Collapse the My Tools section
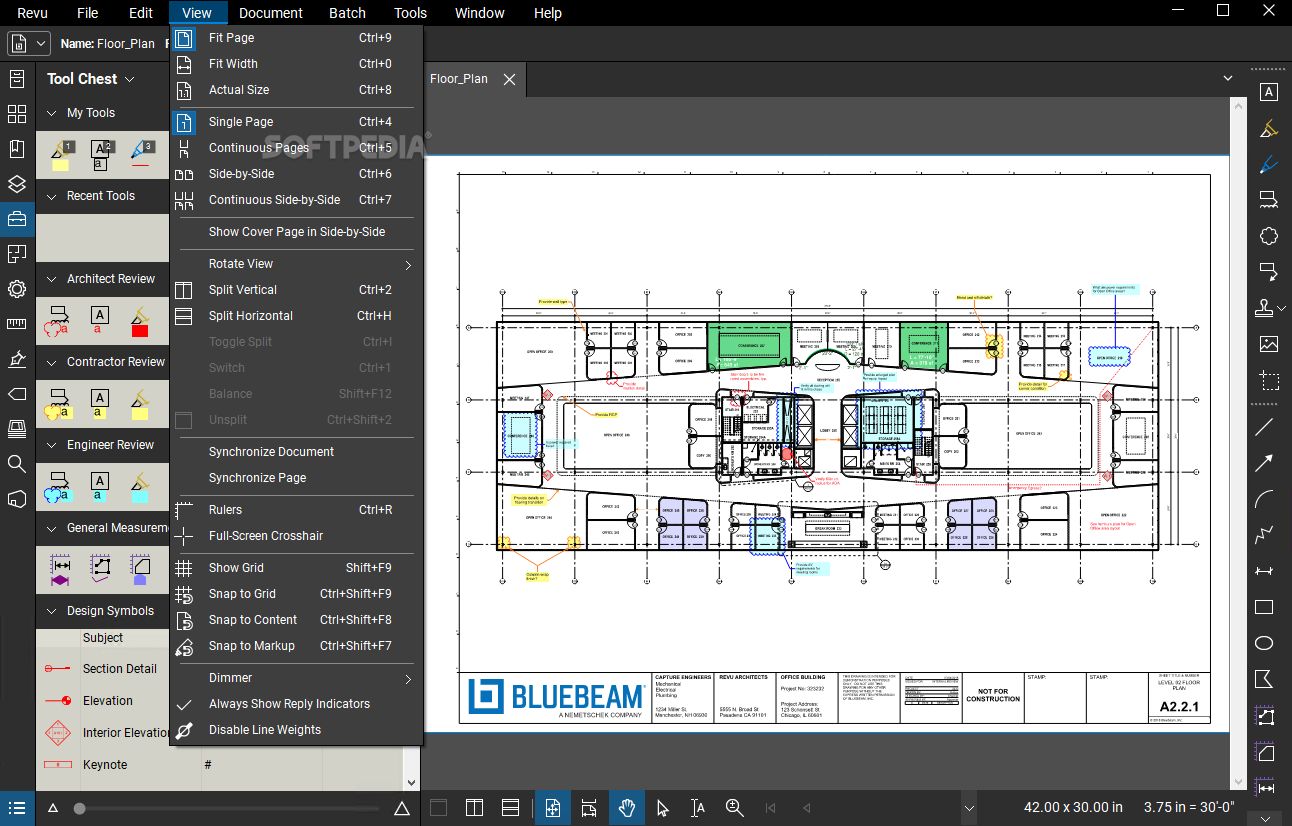The image size is (1292, 826). (52, 113)
